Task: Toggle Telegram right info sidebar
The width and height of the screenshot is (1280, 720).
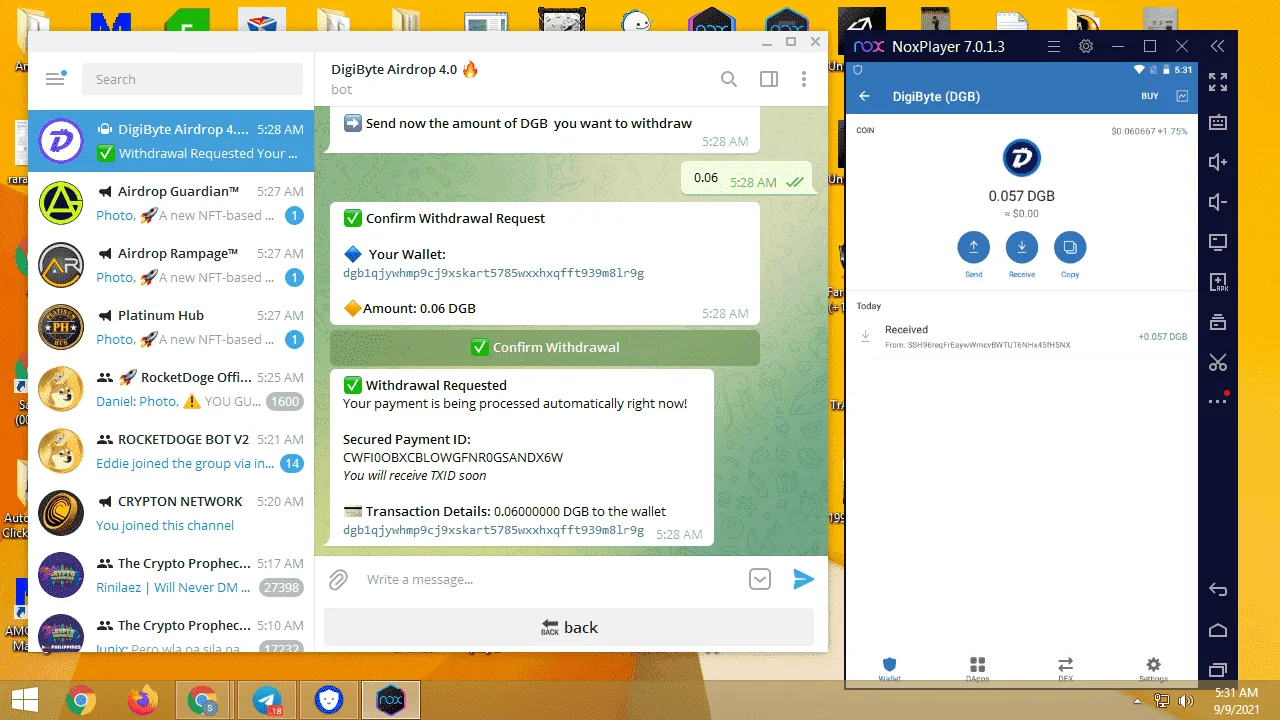Action: (x=769, y=79)
